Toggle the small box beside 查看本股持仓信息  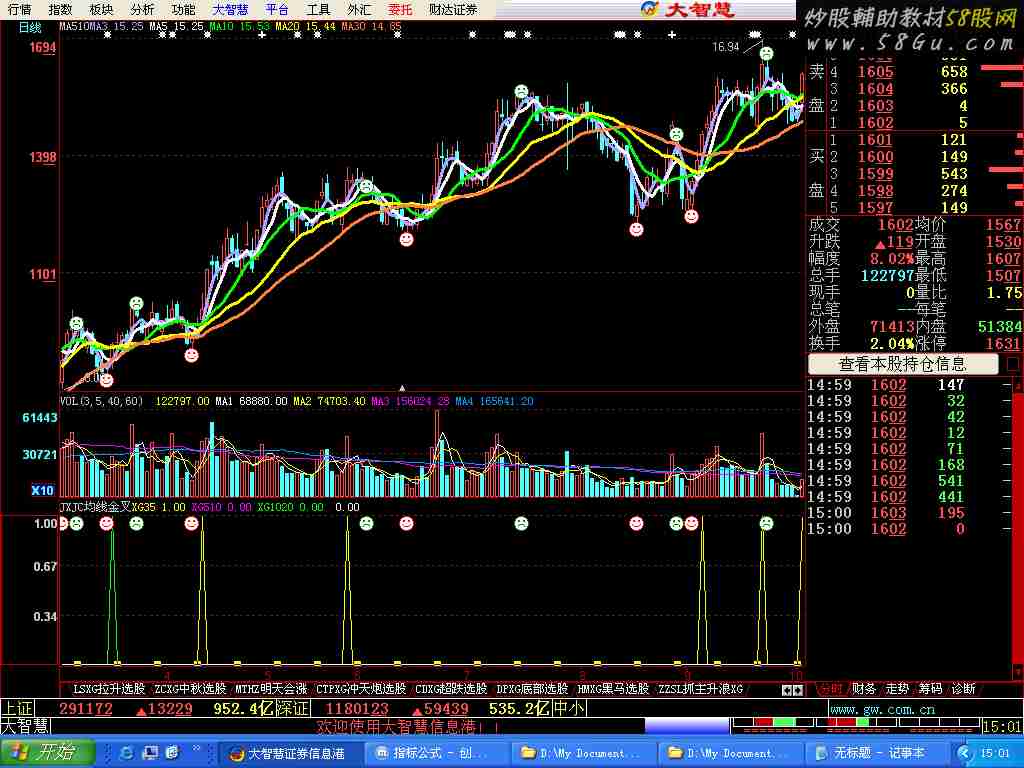1013,364
